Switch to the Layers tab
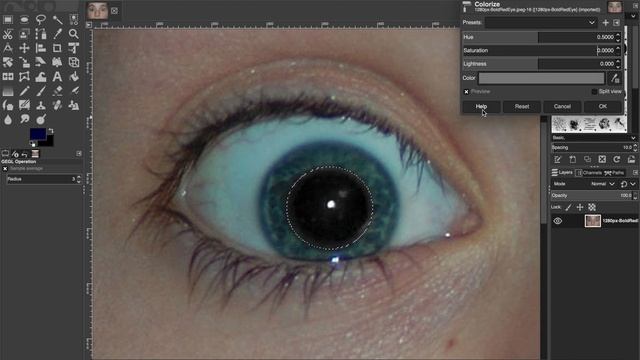Viewport: 640px width, 360px height. tap(562, 173)
